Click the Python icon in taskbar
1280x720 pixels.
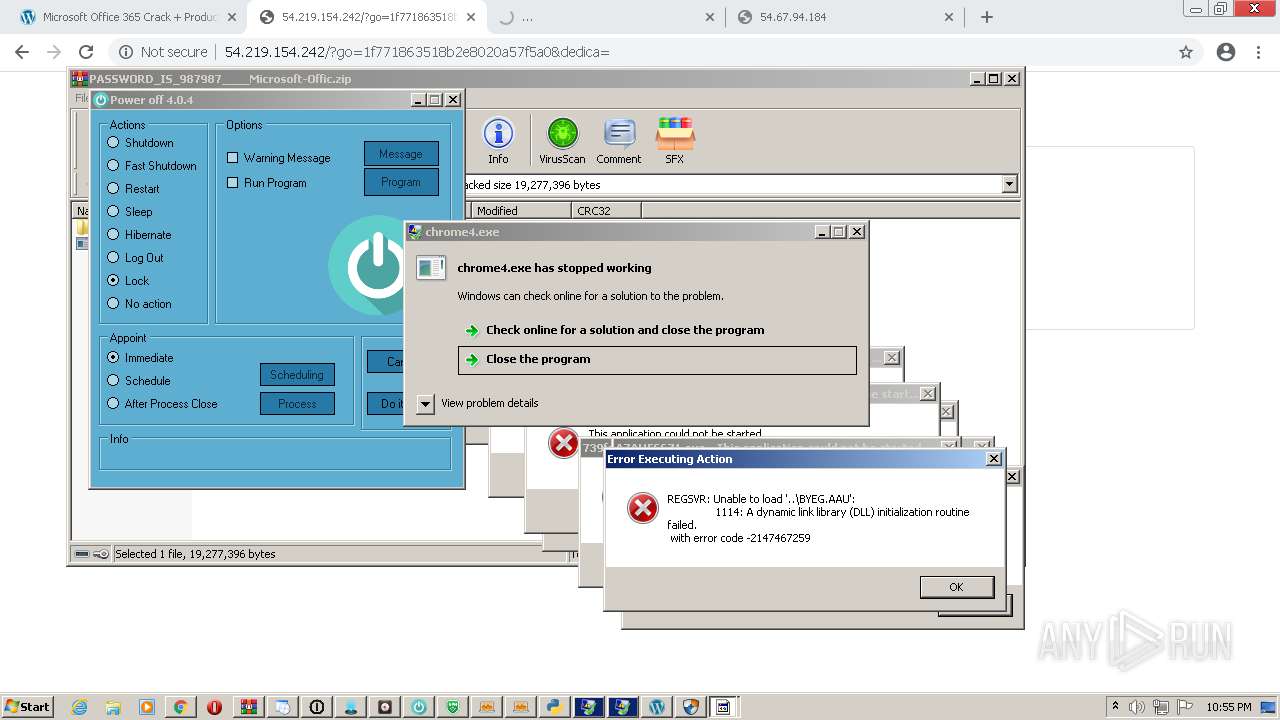point(553,707)
